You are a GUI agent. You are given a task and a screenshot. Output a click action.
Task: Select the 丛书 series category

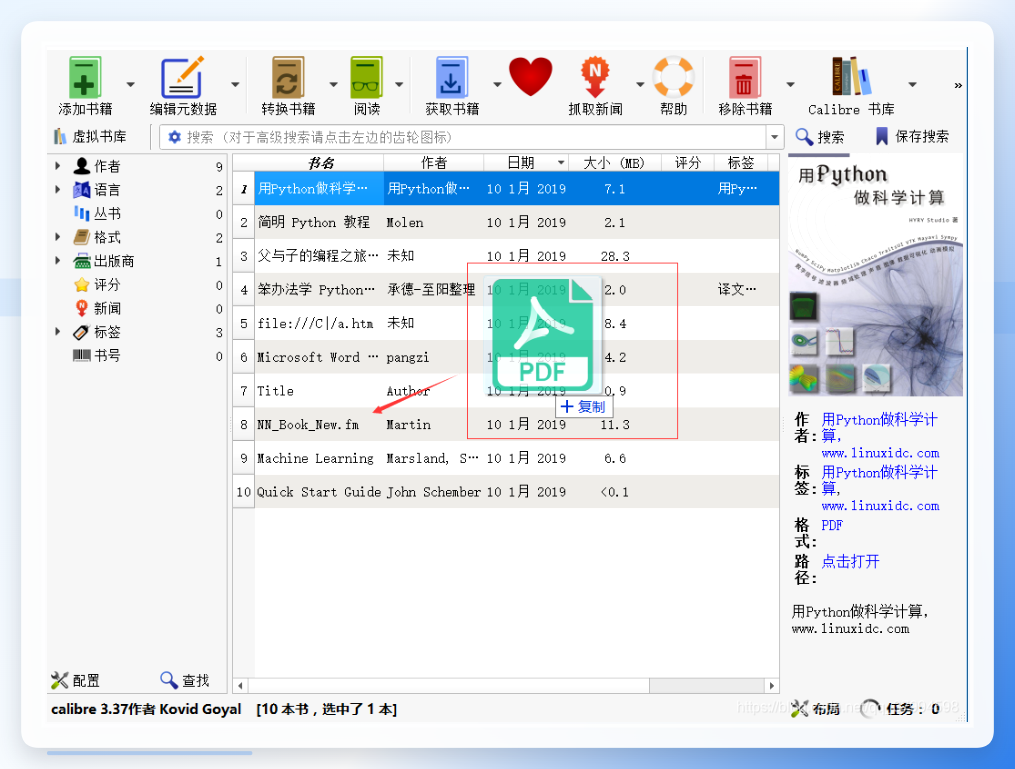(x=107, y=214)
